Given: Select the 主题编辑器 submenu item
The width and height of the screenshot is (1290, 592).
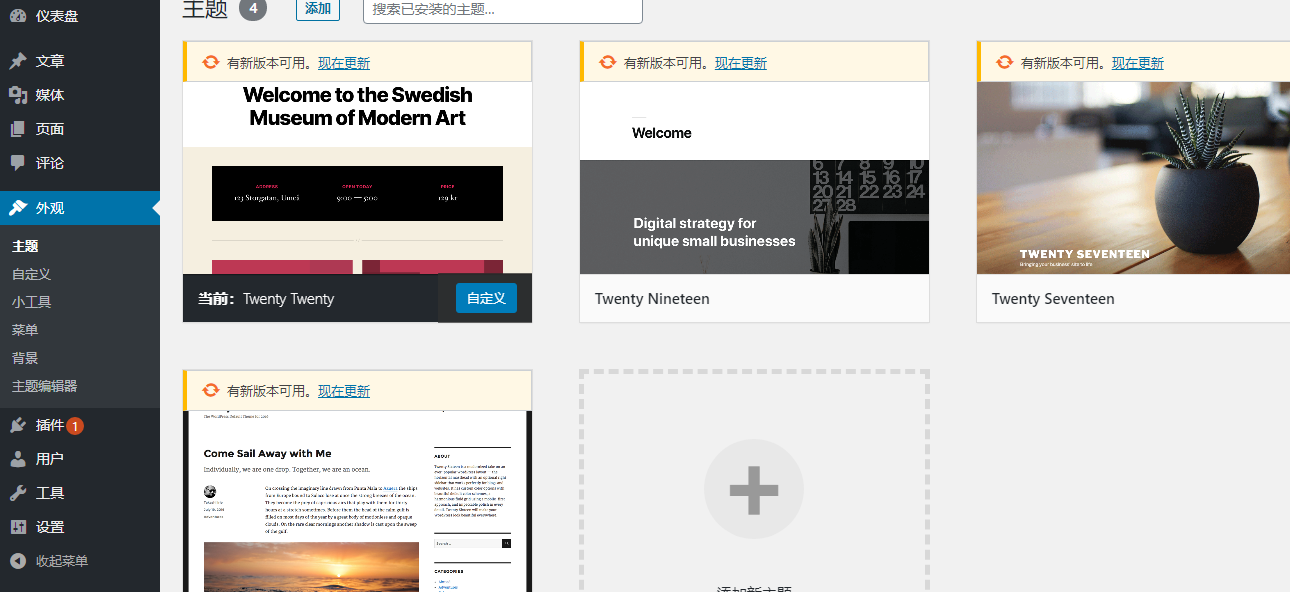Looking at the screenshot, I should (x=48, y=384).
